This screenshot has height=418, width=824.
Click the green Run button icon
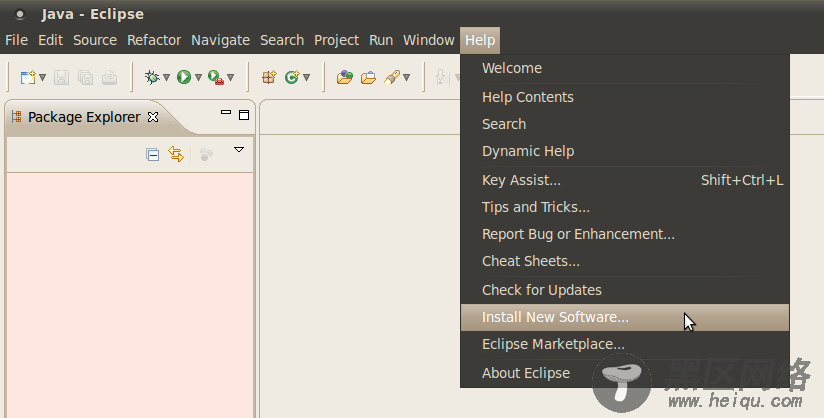pyautogui.click(x=184, y=77)
